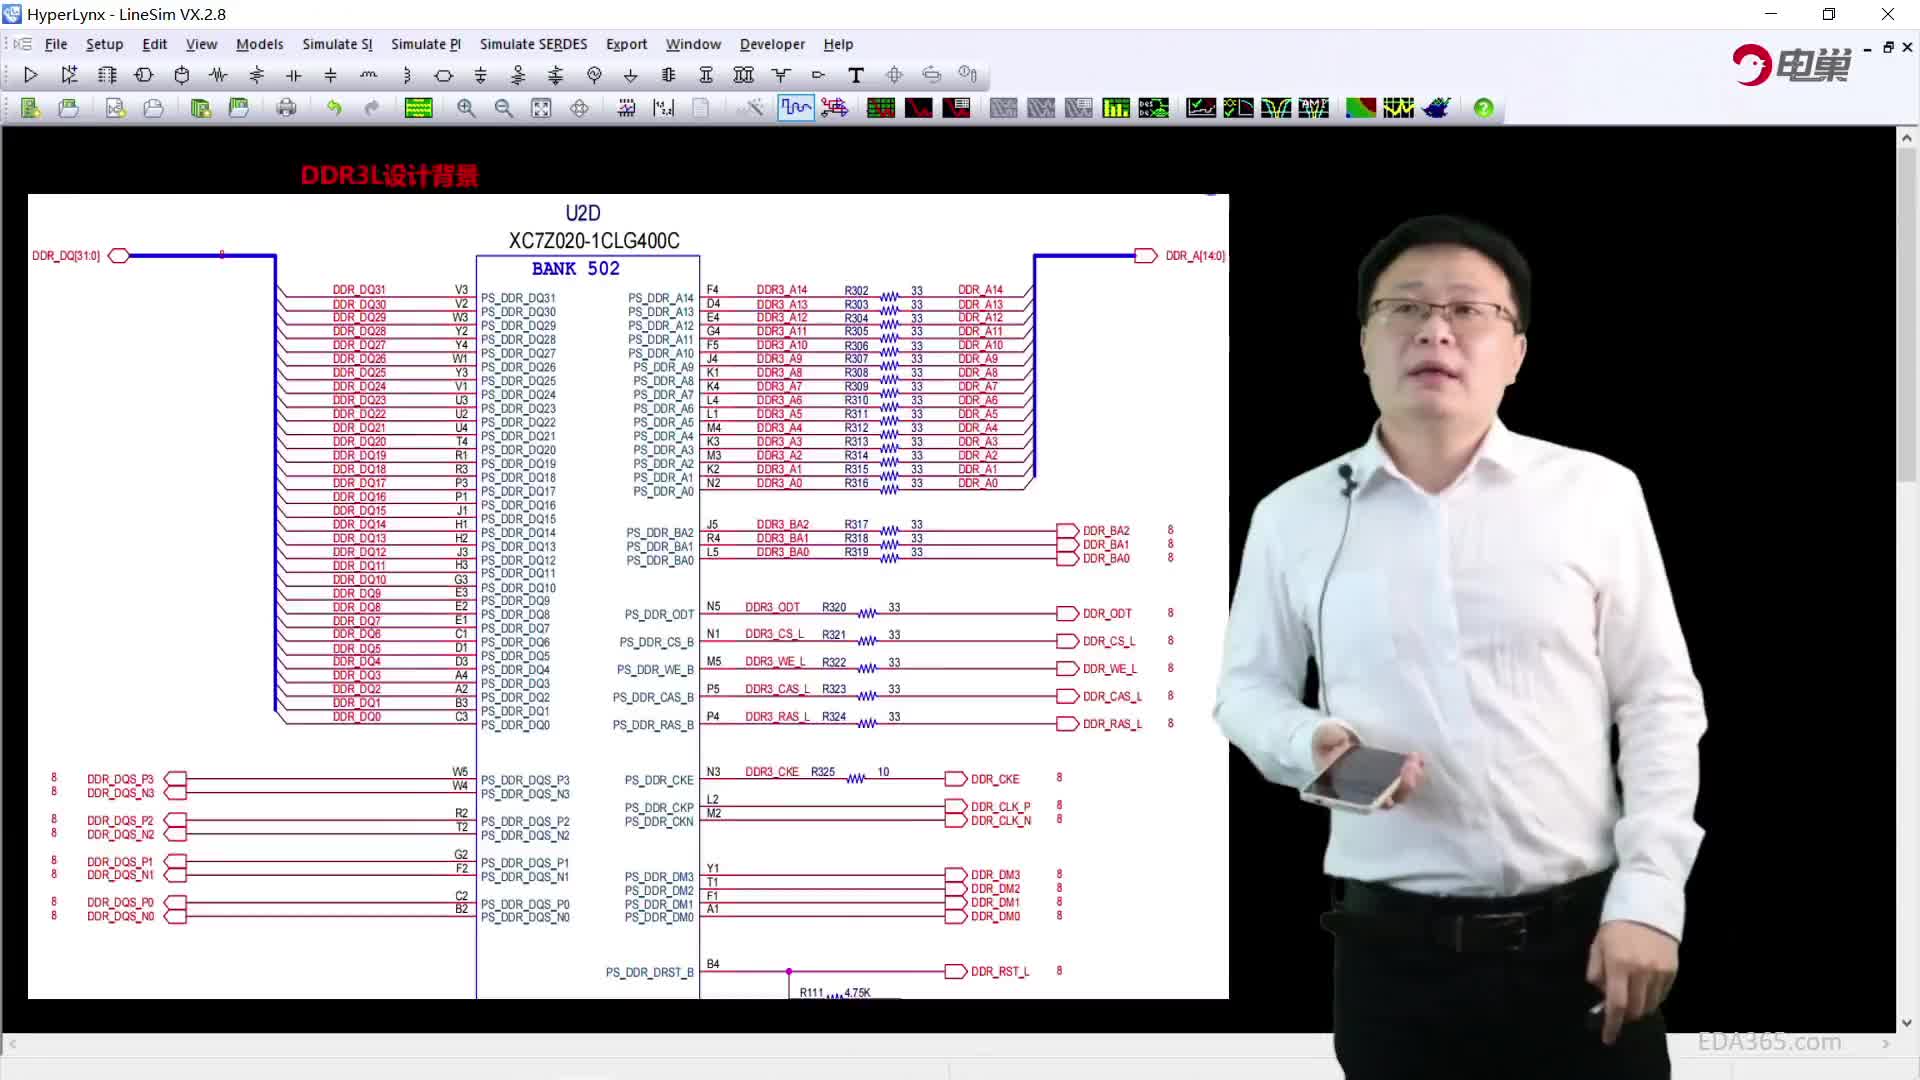The height and width of the screenshot is (1080, 1920).
Task: Open the File menu
Action: coord(56,44)
